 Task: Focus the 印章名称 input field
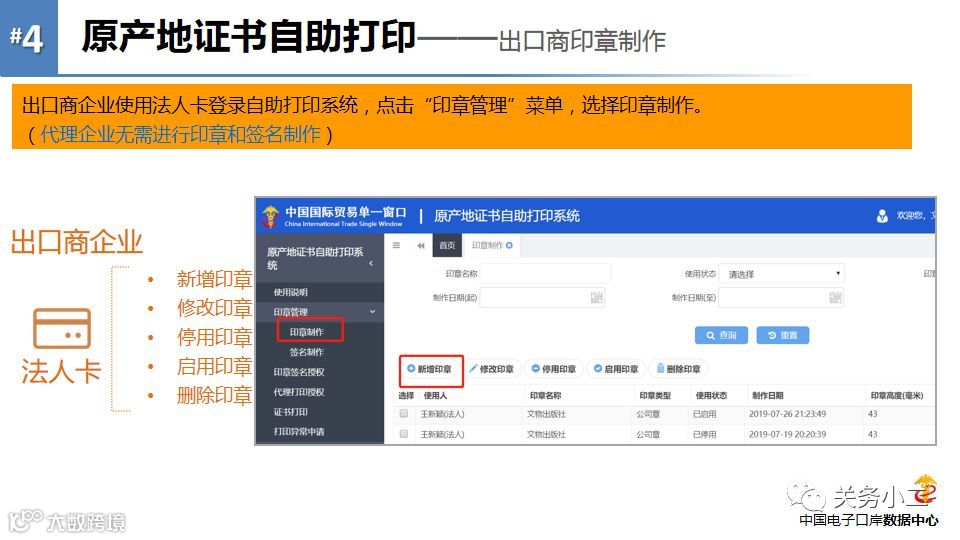[546, 274]
